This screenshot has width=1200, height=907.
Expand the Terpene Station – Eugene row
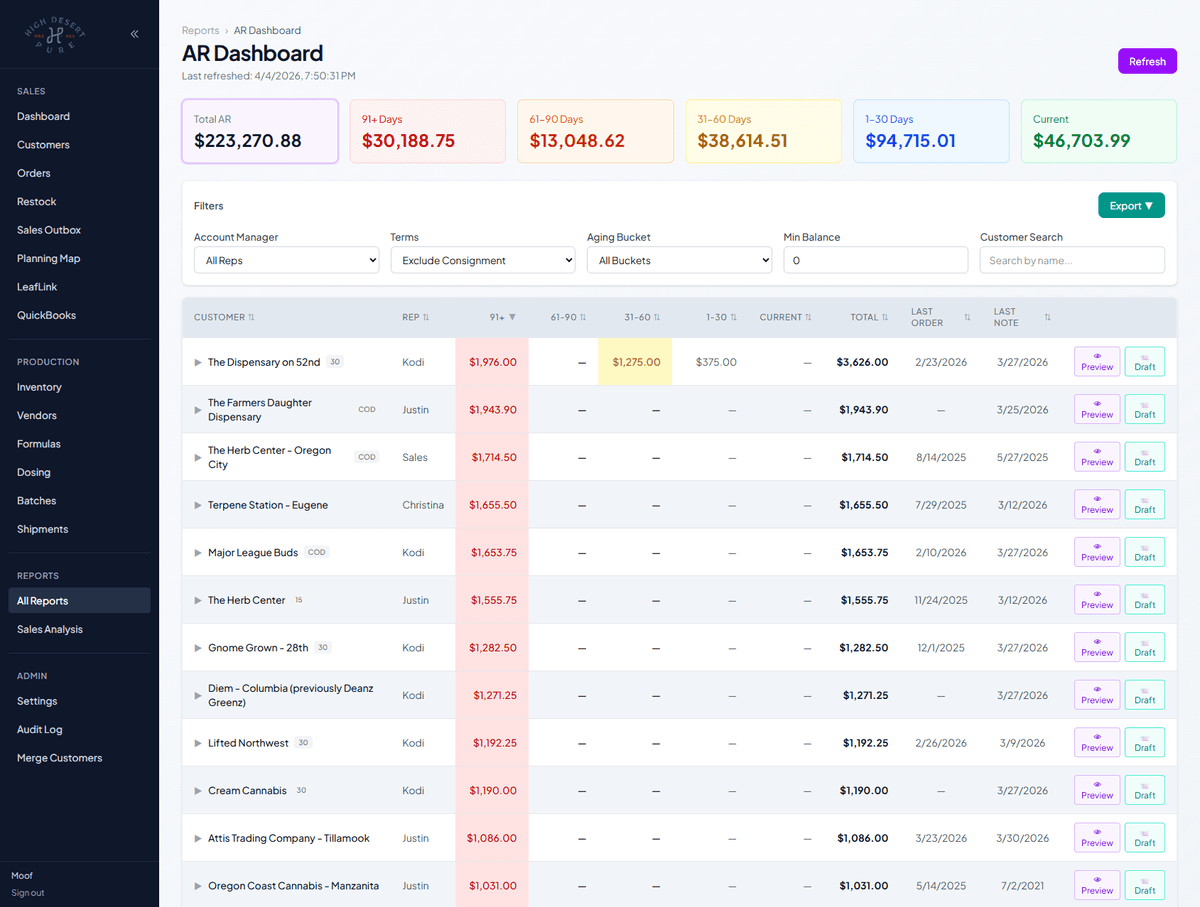coord(197,504)
